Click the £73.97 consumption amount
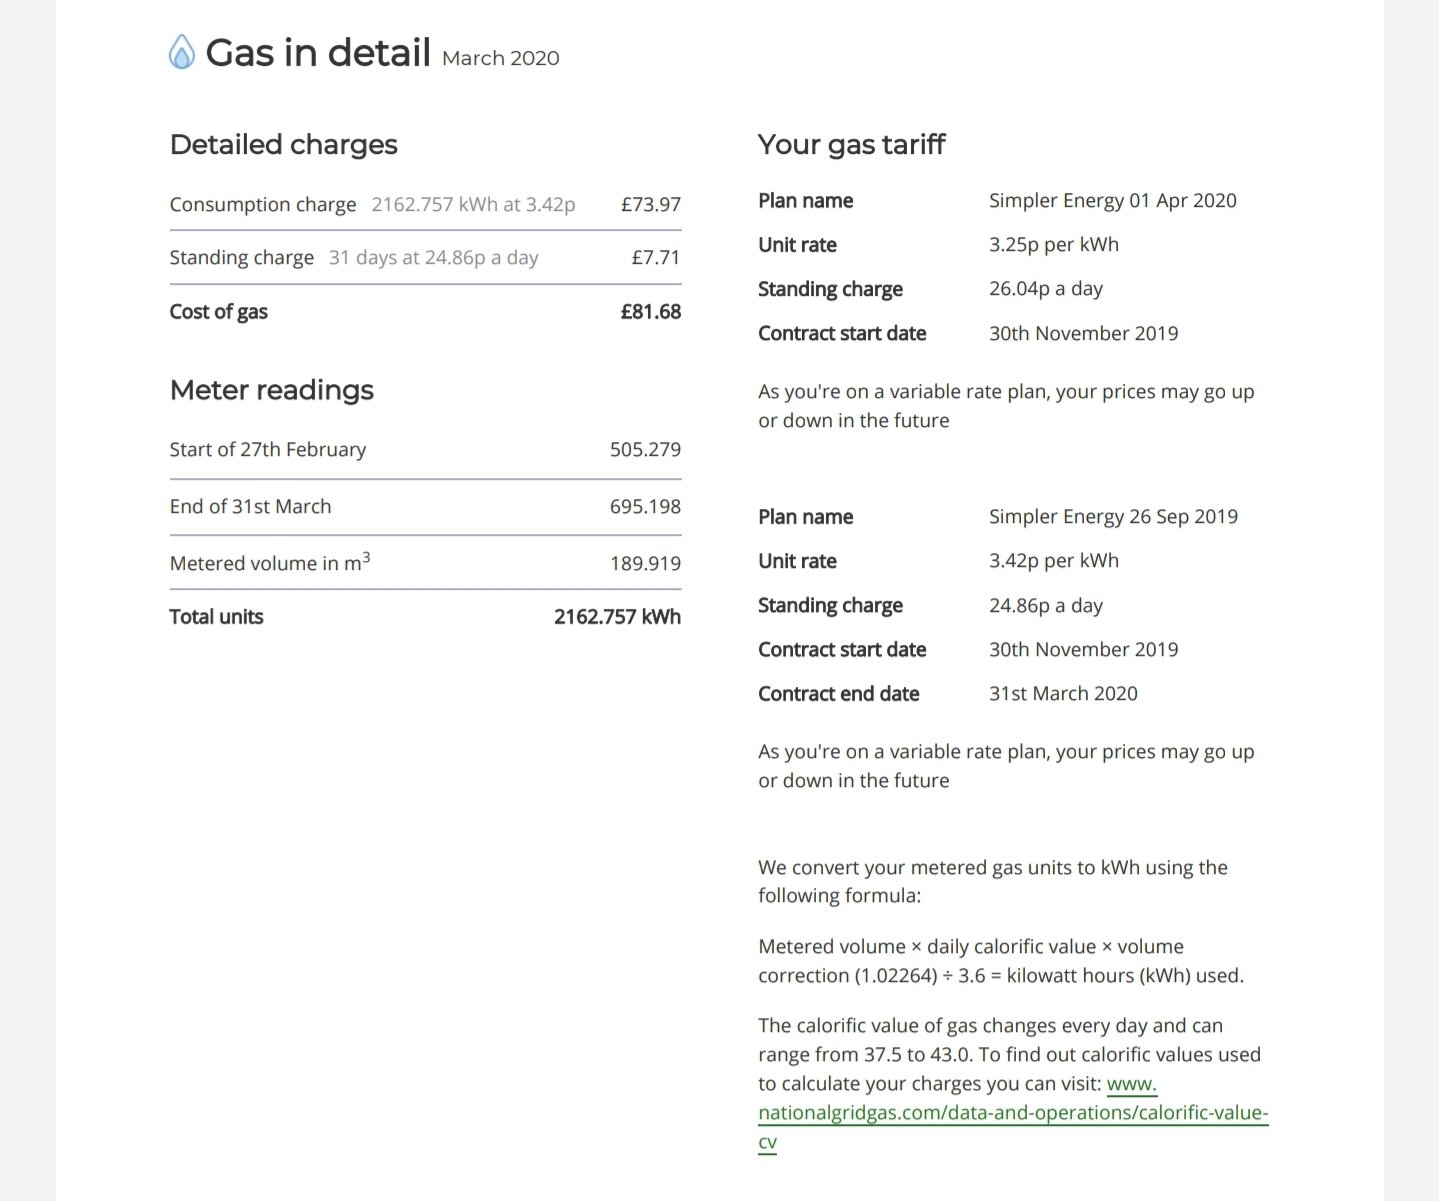This screenshot has height=1201, width=1439. click(650, 204)
